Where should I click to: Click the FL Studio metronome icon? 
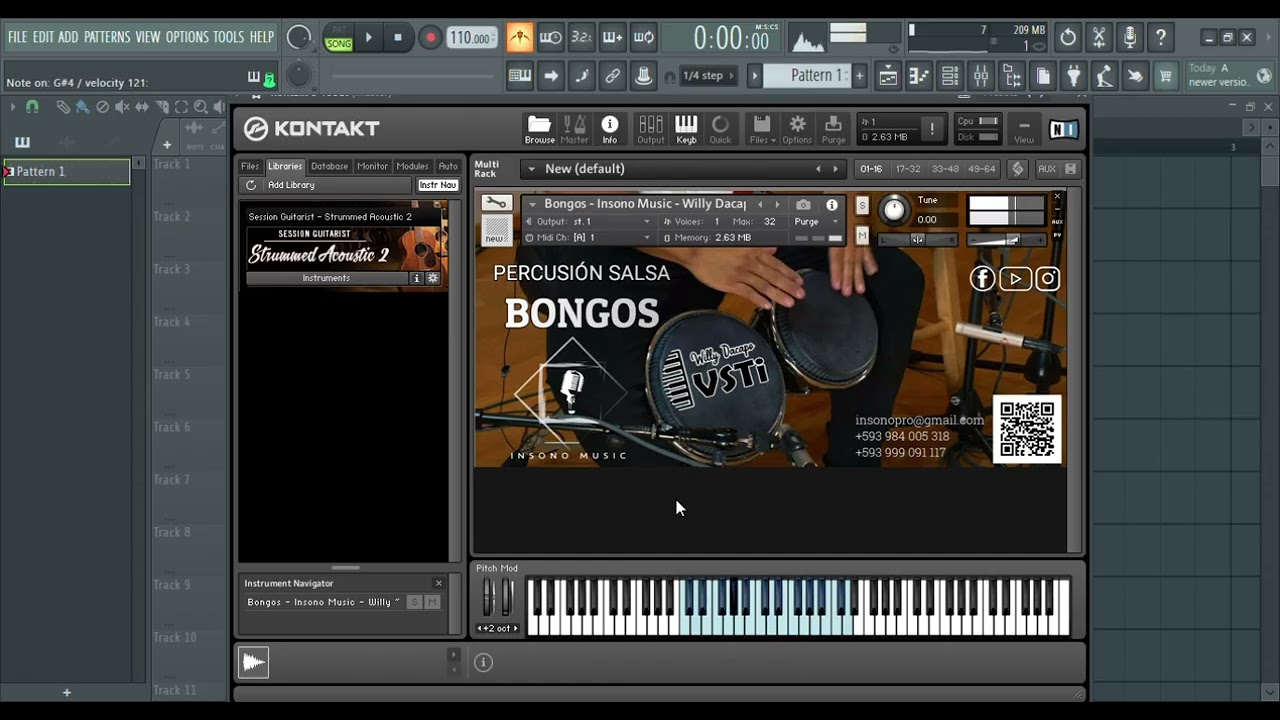(519, 38)
